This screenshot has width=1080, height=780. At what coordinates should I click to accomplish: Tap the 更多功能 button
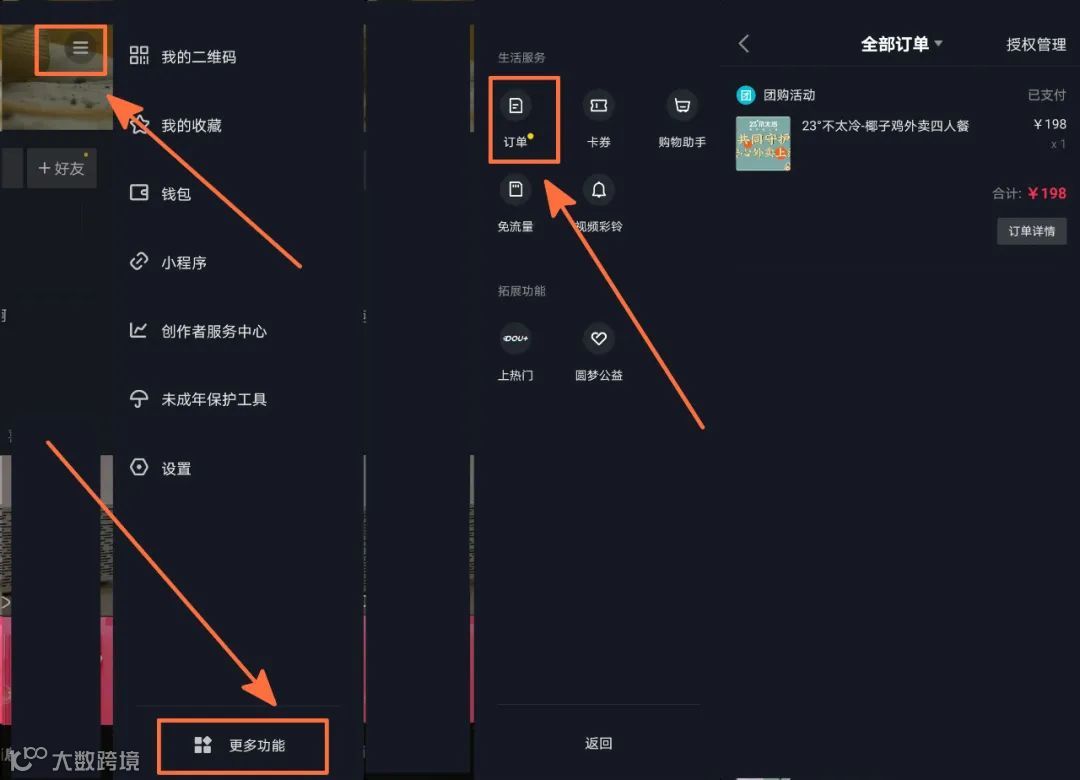[x=243, y=746]
